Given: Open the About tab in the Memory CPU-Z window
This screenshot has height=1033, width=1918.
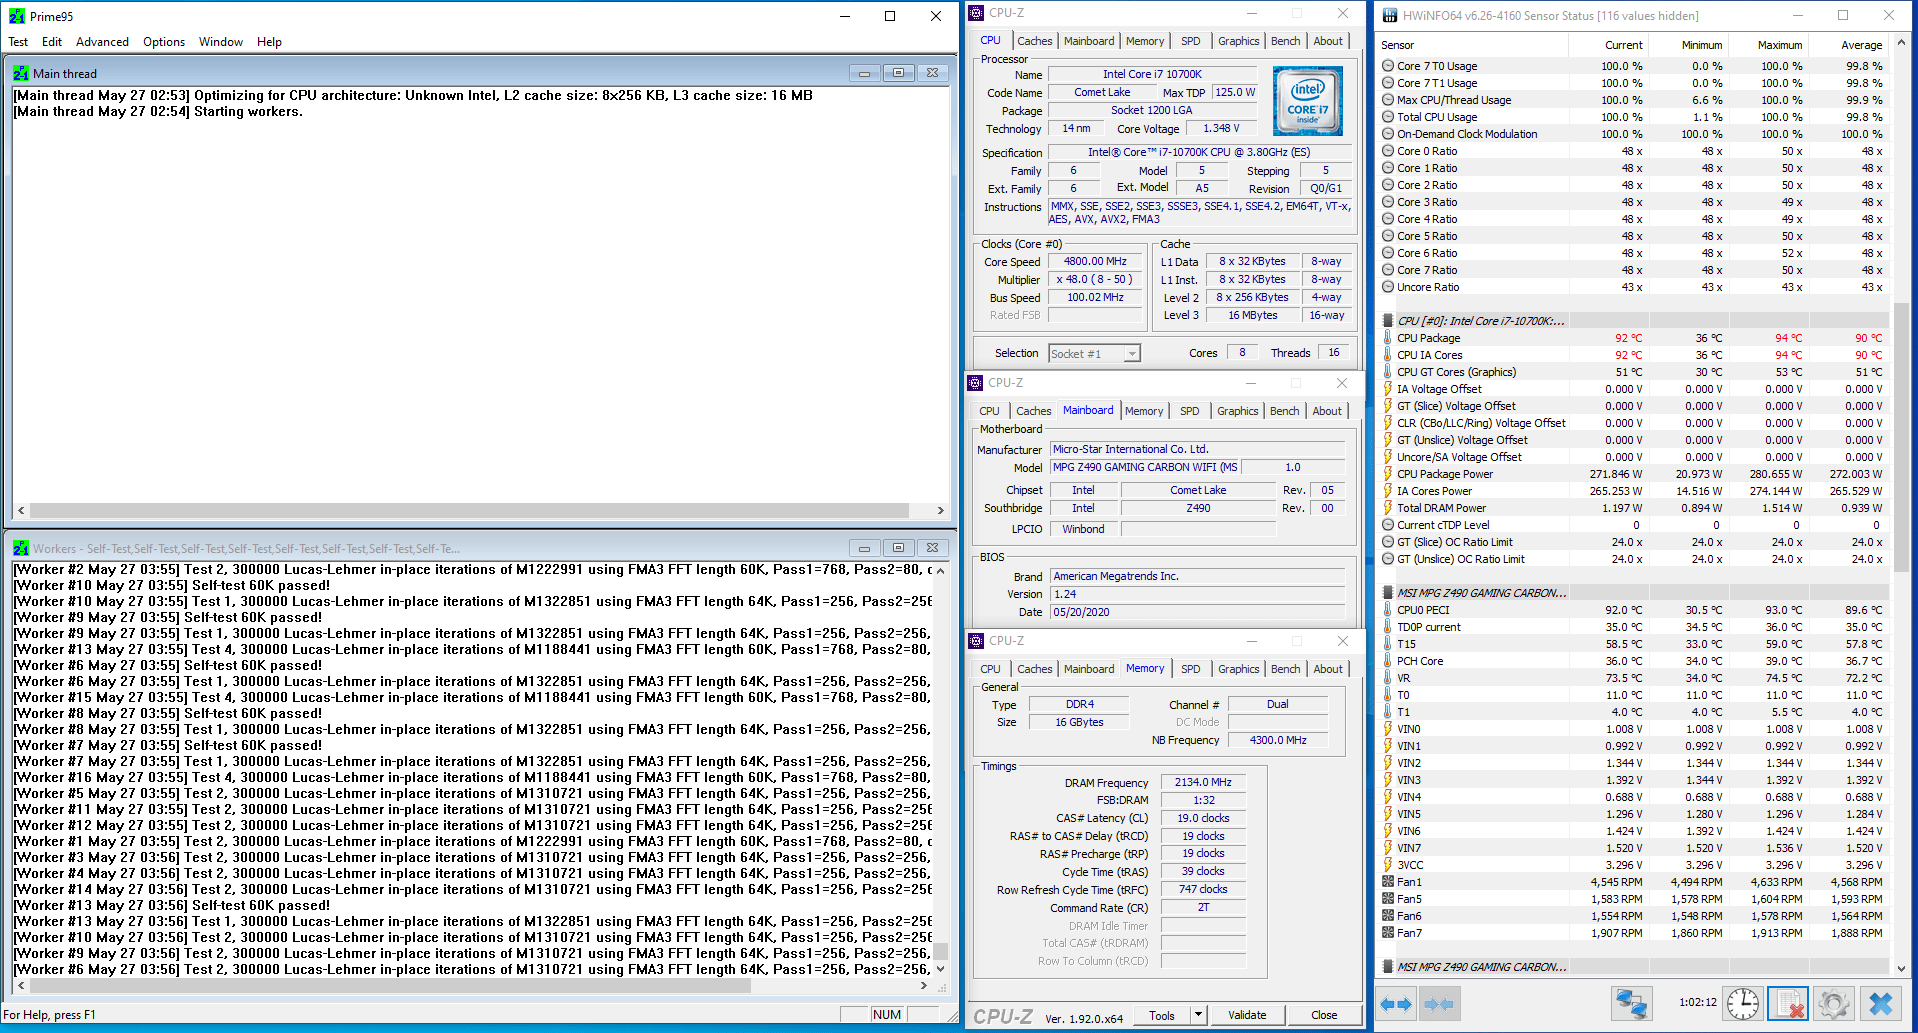Looking at the screenshot, I should click(1328, 669).
